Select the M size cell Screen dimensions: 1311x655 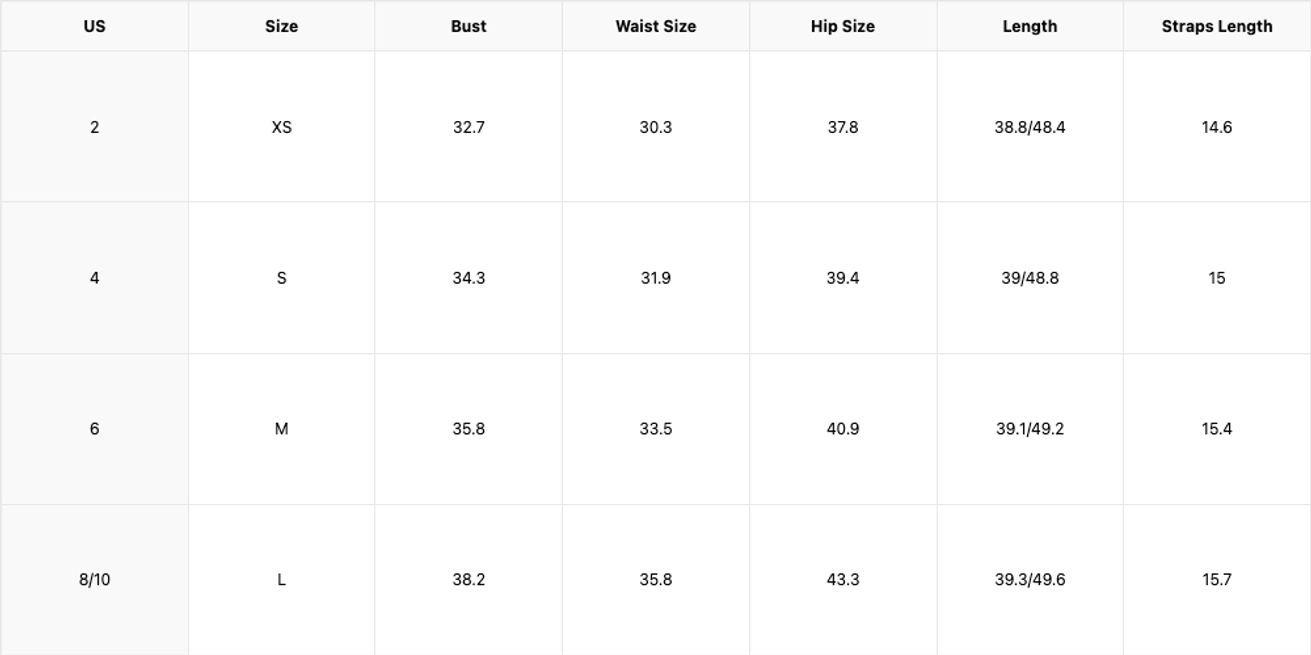[x=281, y=429]
